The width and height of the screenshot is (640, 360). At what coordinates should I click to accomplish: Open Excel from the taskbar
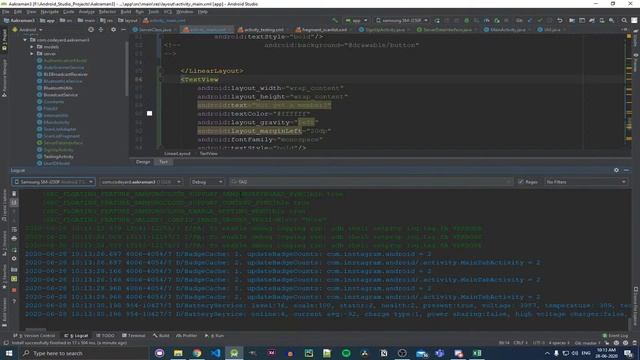477,353
